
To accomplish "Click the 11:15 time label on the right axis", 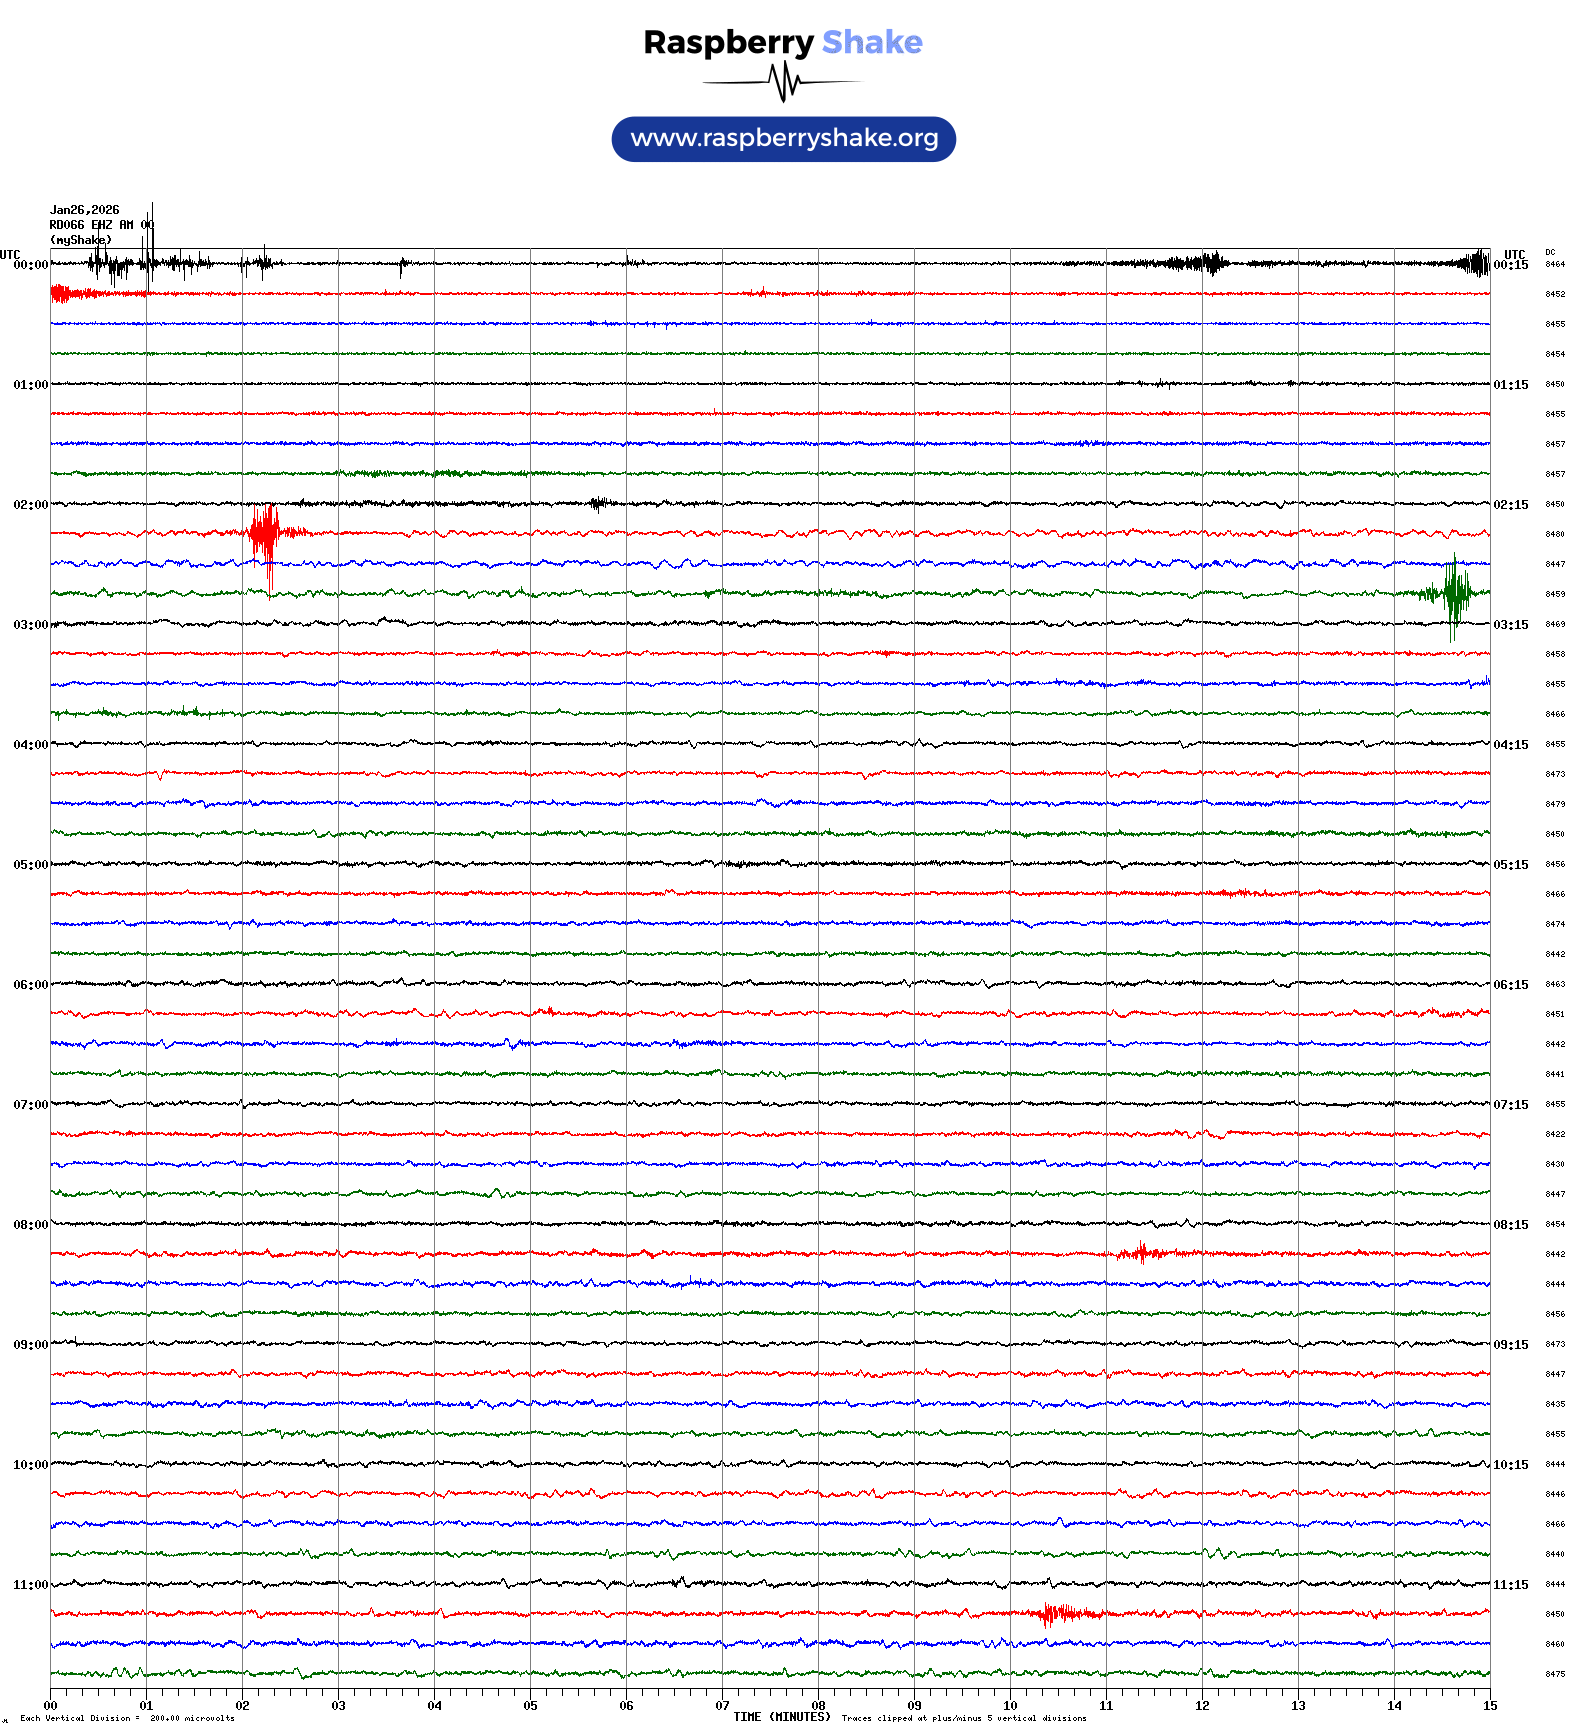I will coord(1510,1585).
